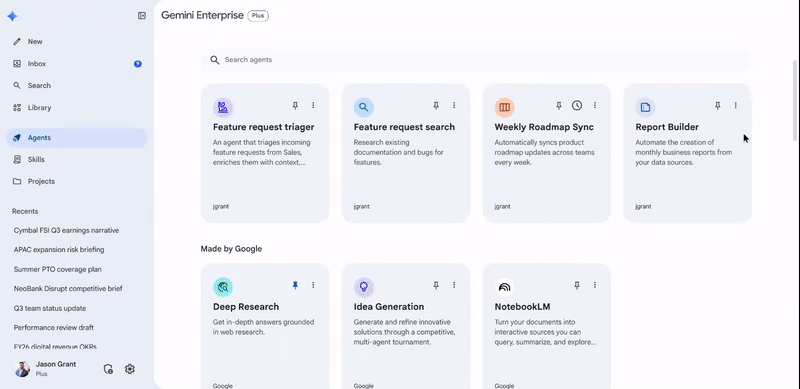Pin the Report Builder agent
Viewport: 800px width, 389px height.
717,105
